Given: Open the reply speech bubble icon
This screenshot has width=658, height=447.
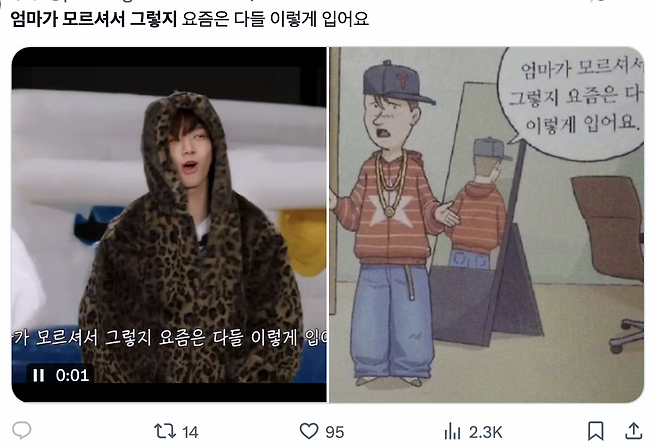Looking at the screenshot, I should (x=21, y=431).
